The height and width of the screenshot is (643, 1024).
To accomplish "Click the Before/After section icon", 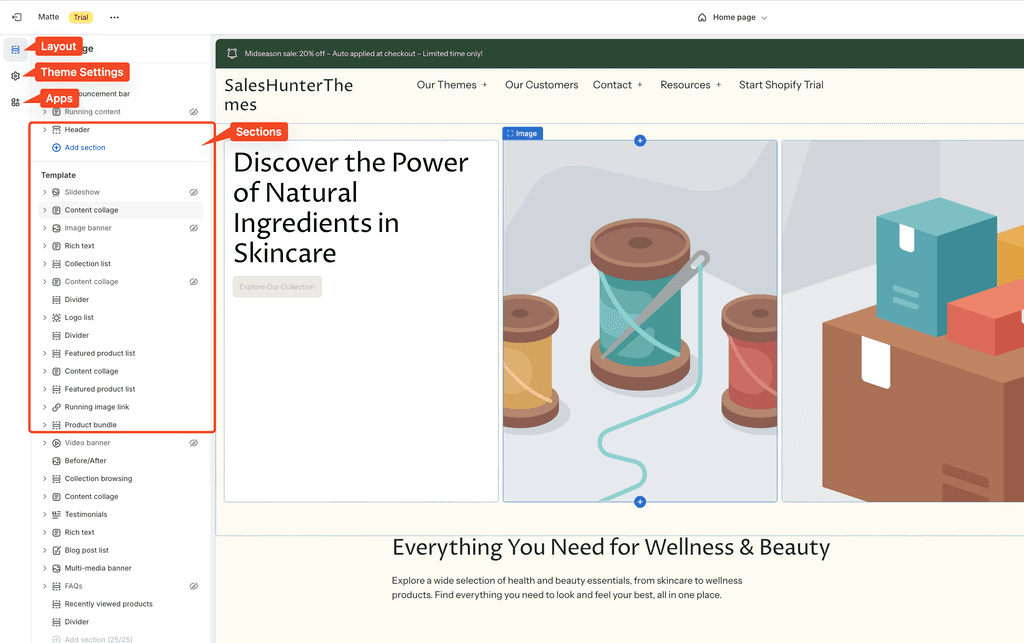I will tap(56, 461).
